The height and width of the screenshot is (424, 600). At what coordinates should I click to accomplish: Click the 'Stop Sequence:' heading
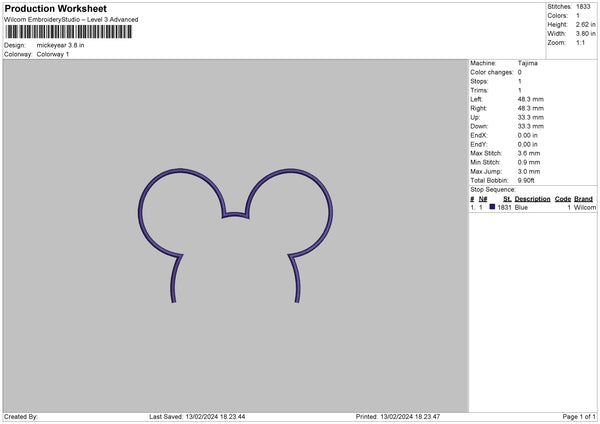pos(493,190)
